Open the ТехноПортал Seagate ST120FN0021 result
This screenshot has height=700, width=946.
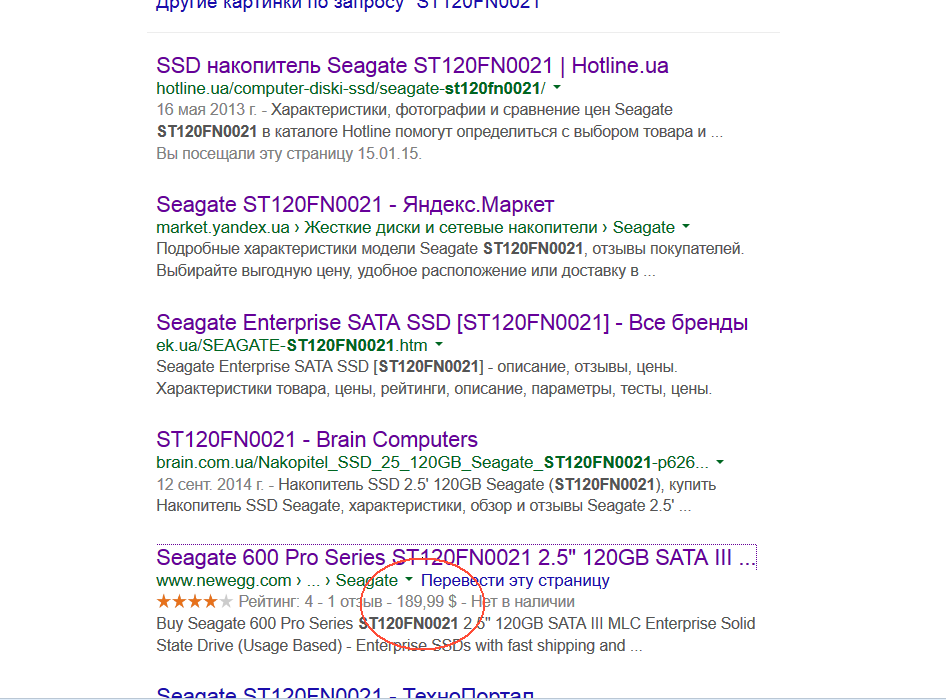click(x=345, y=693)
